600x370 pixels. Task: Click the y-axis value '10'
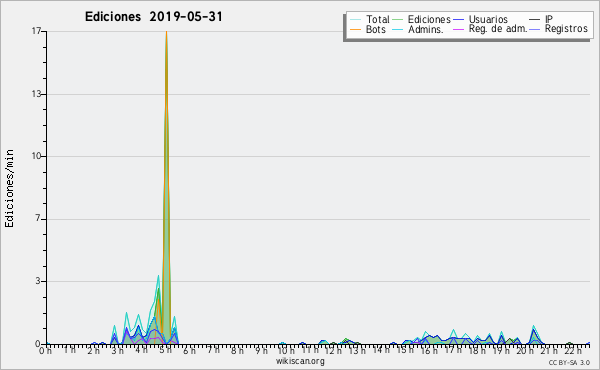37,156
